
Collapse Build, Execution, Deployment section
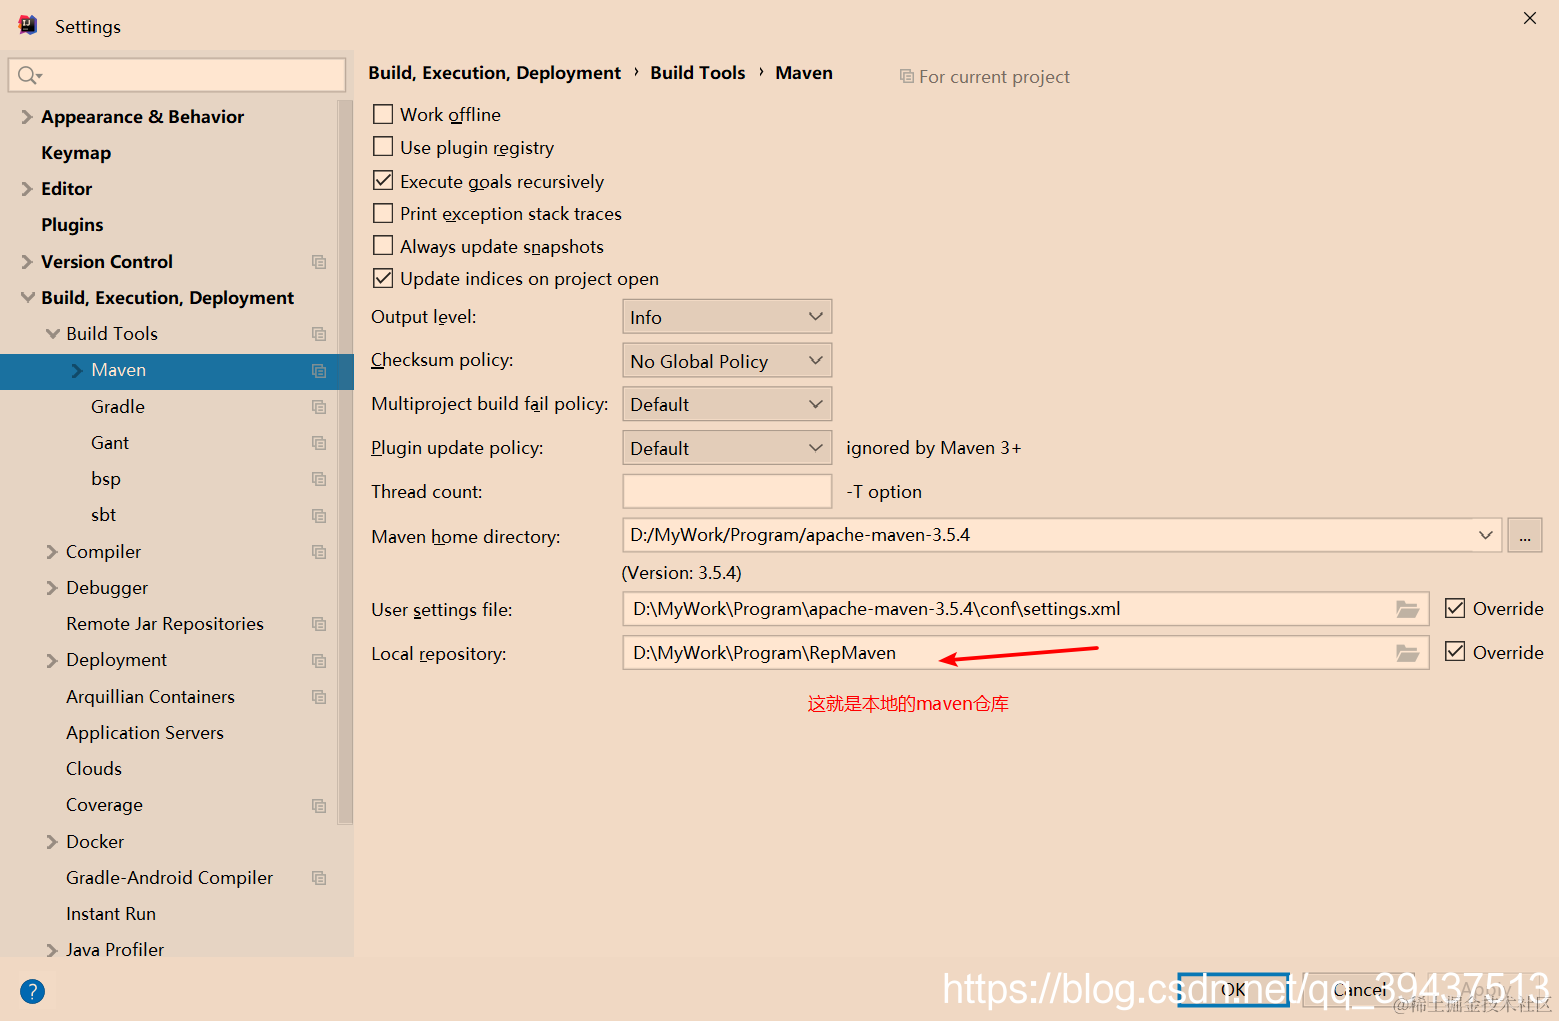pyautogui.click(x=27, y=298)
